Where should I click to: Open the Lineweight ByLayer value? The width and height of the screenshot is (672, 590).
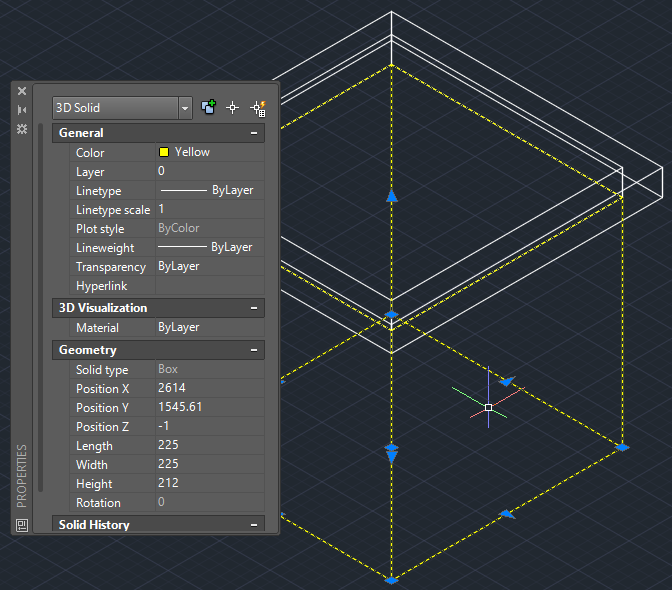[x=210, y=247]
